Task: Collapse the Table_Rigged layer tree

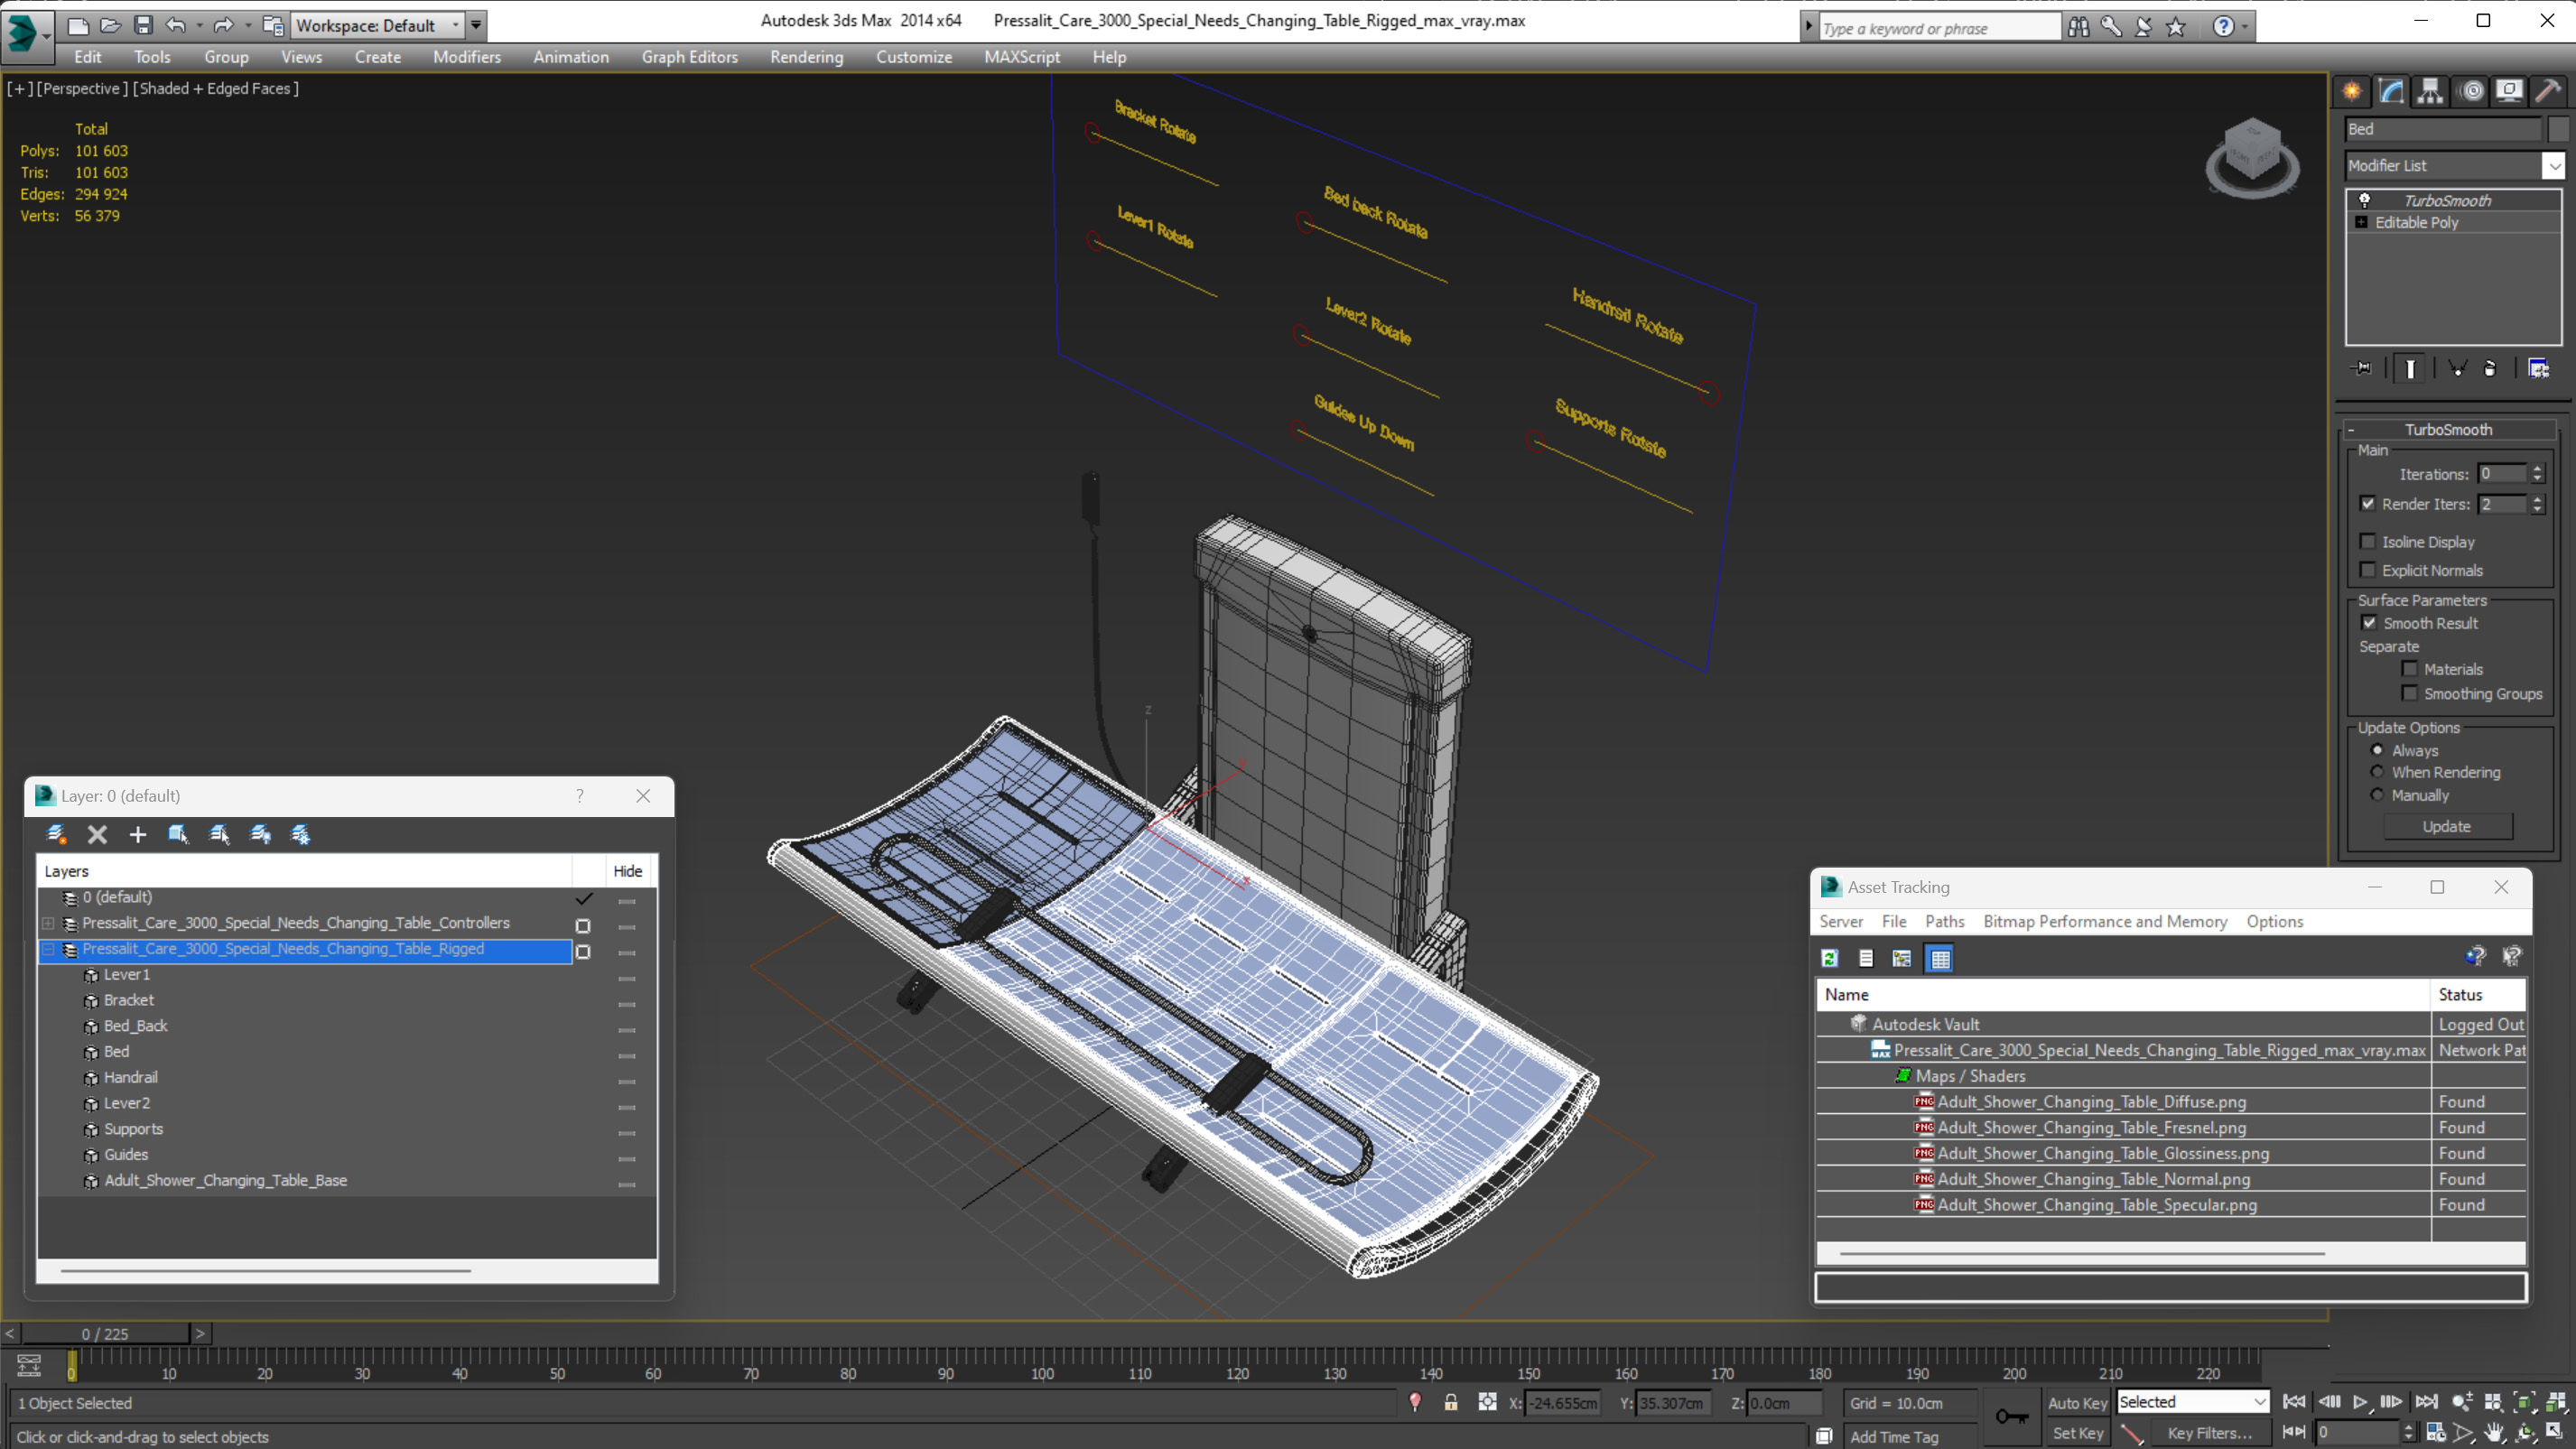Action: pyautogui.click(x=48, y=949)
